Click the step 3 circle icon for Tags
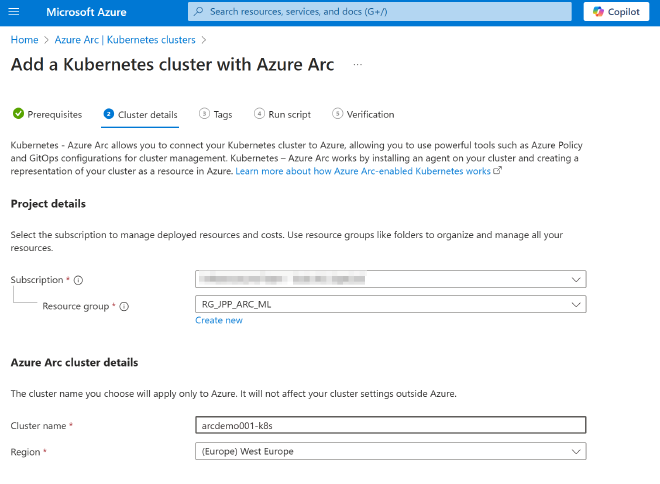Image resolution: width=660 pixels, height=484 pixels. (204, 114)
